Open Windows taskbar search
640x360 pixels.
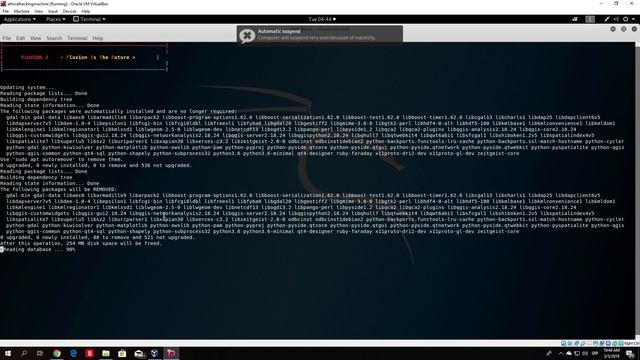coord(24,353)
